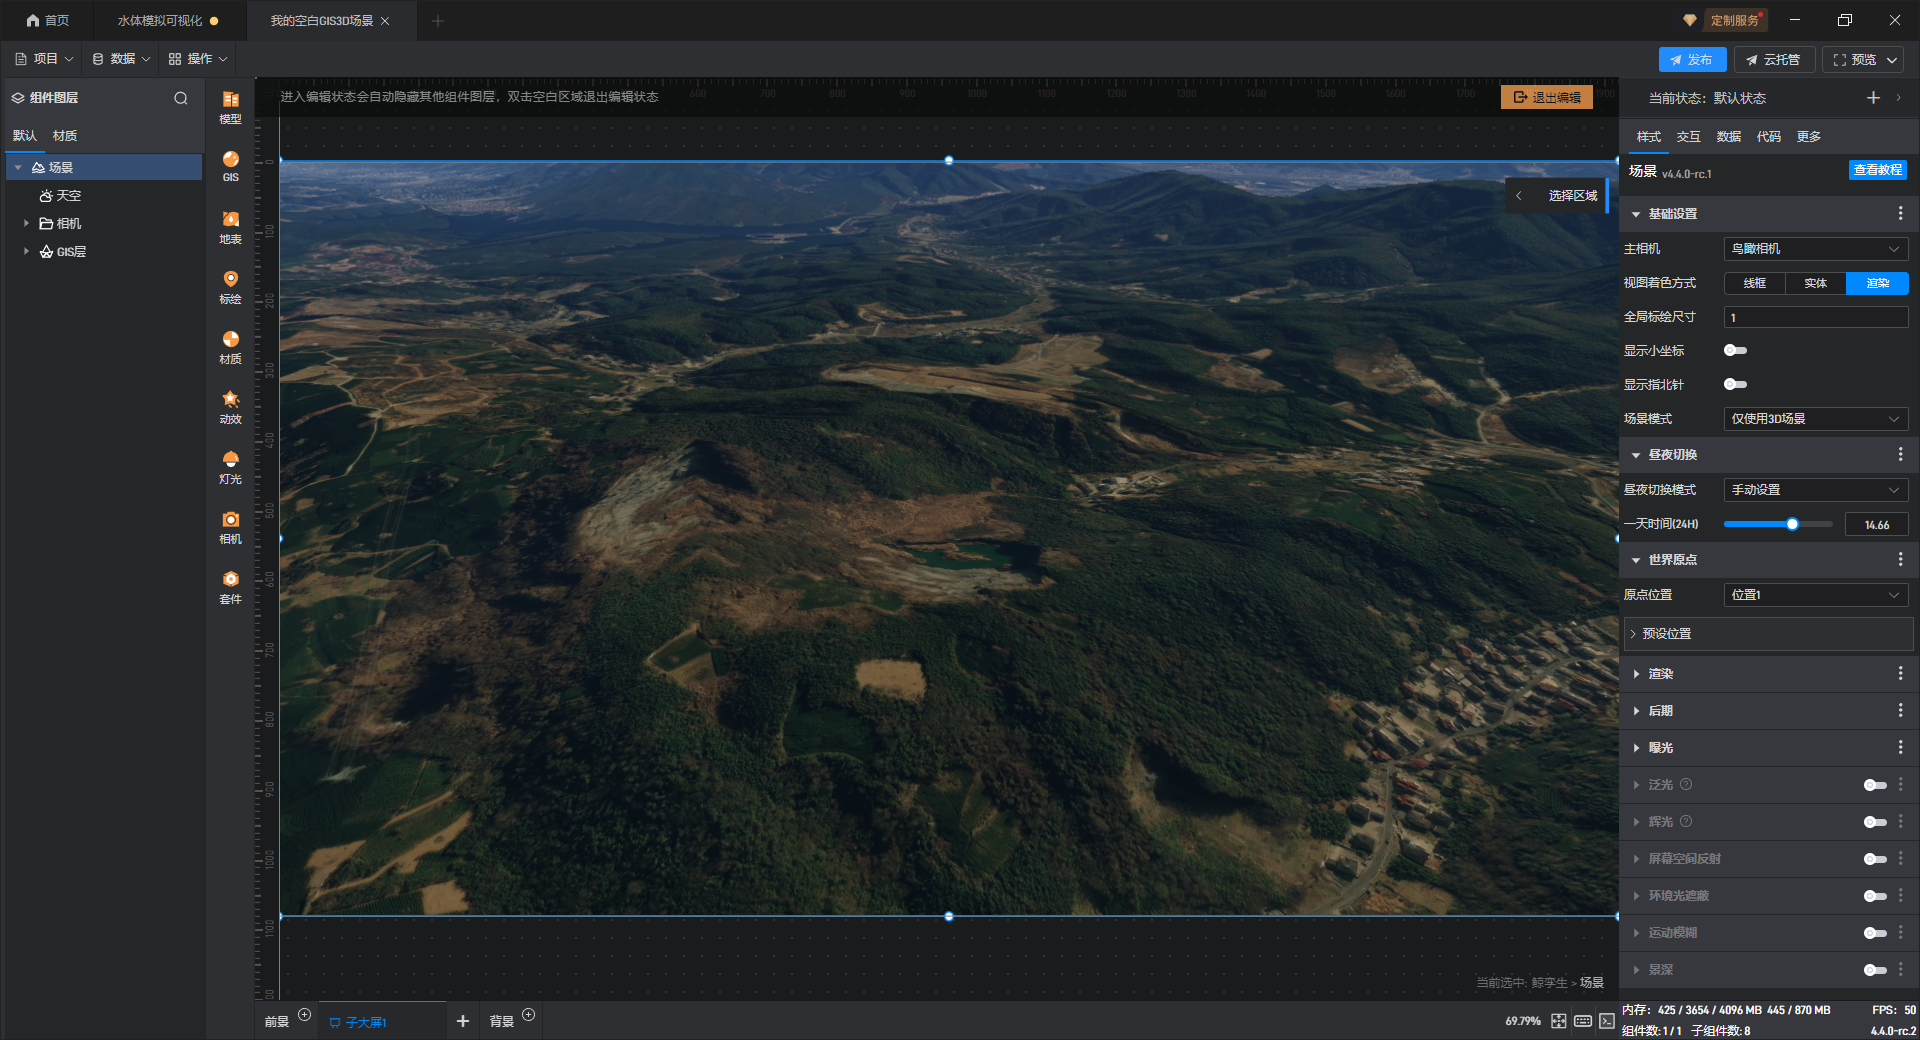Select 线框 wireframe shading mode
The image size is (1920, 1040).
[1755, 283]
